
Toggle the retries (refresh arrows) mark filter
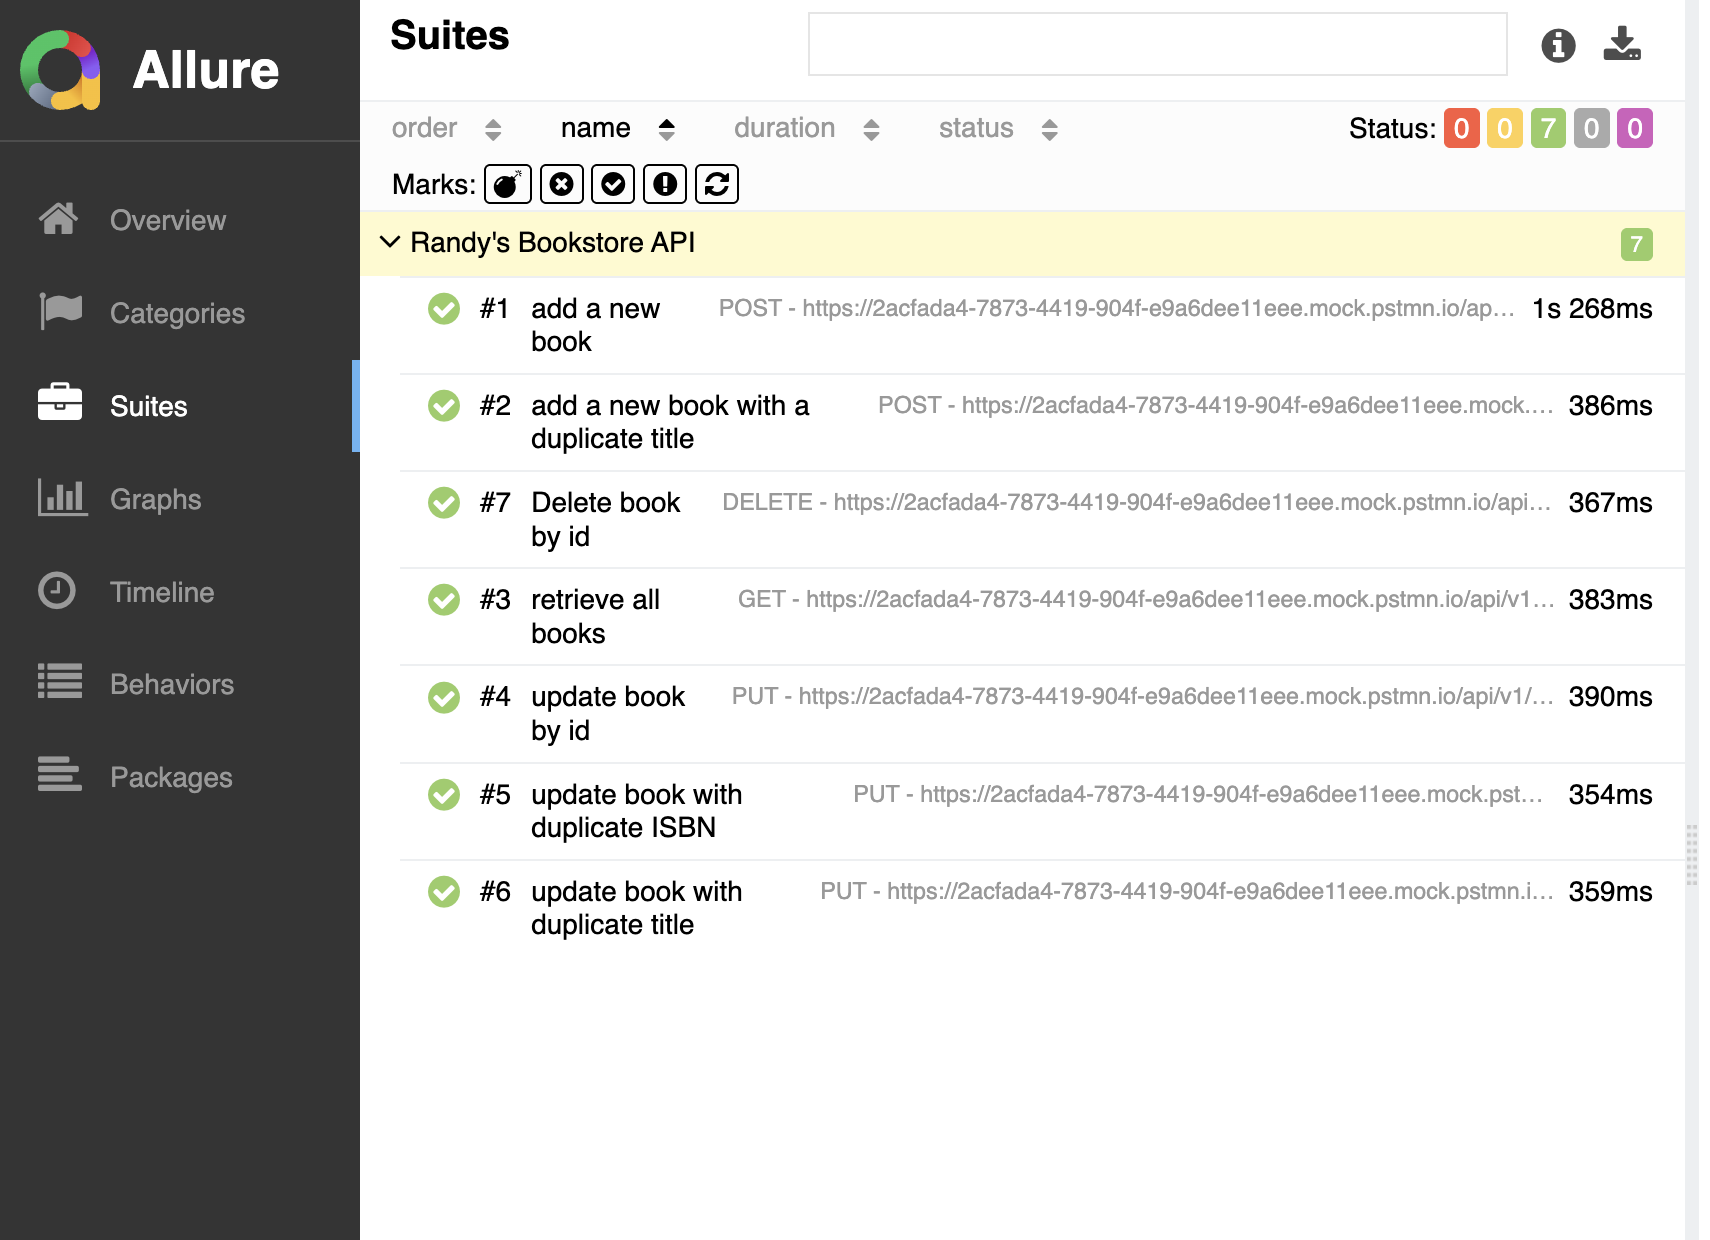[717, 184]
